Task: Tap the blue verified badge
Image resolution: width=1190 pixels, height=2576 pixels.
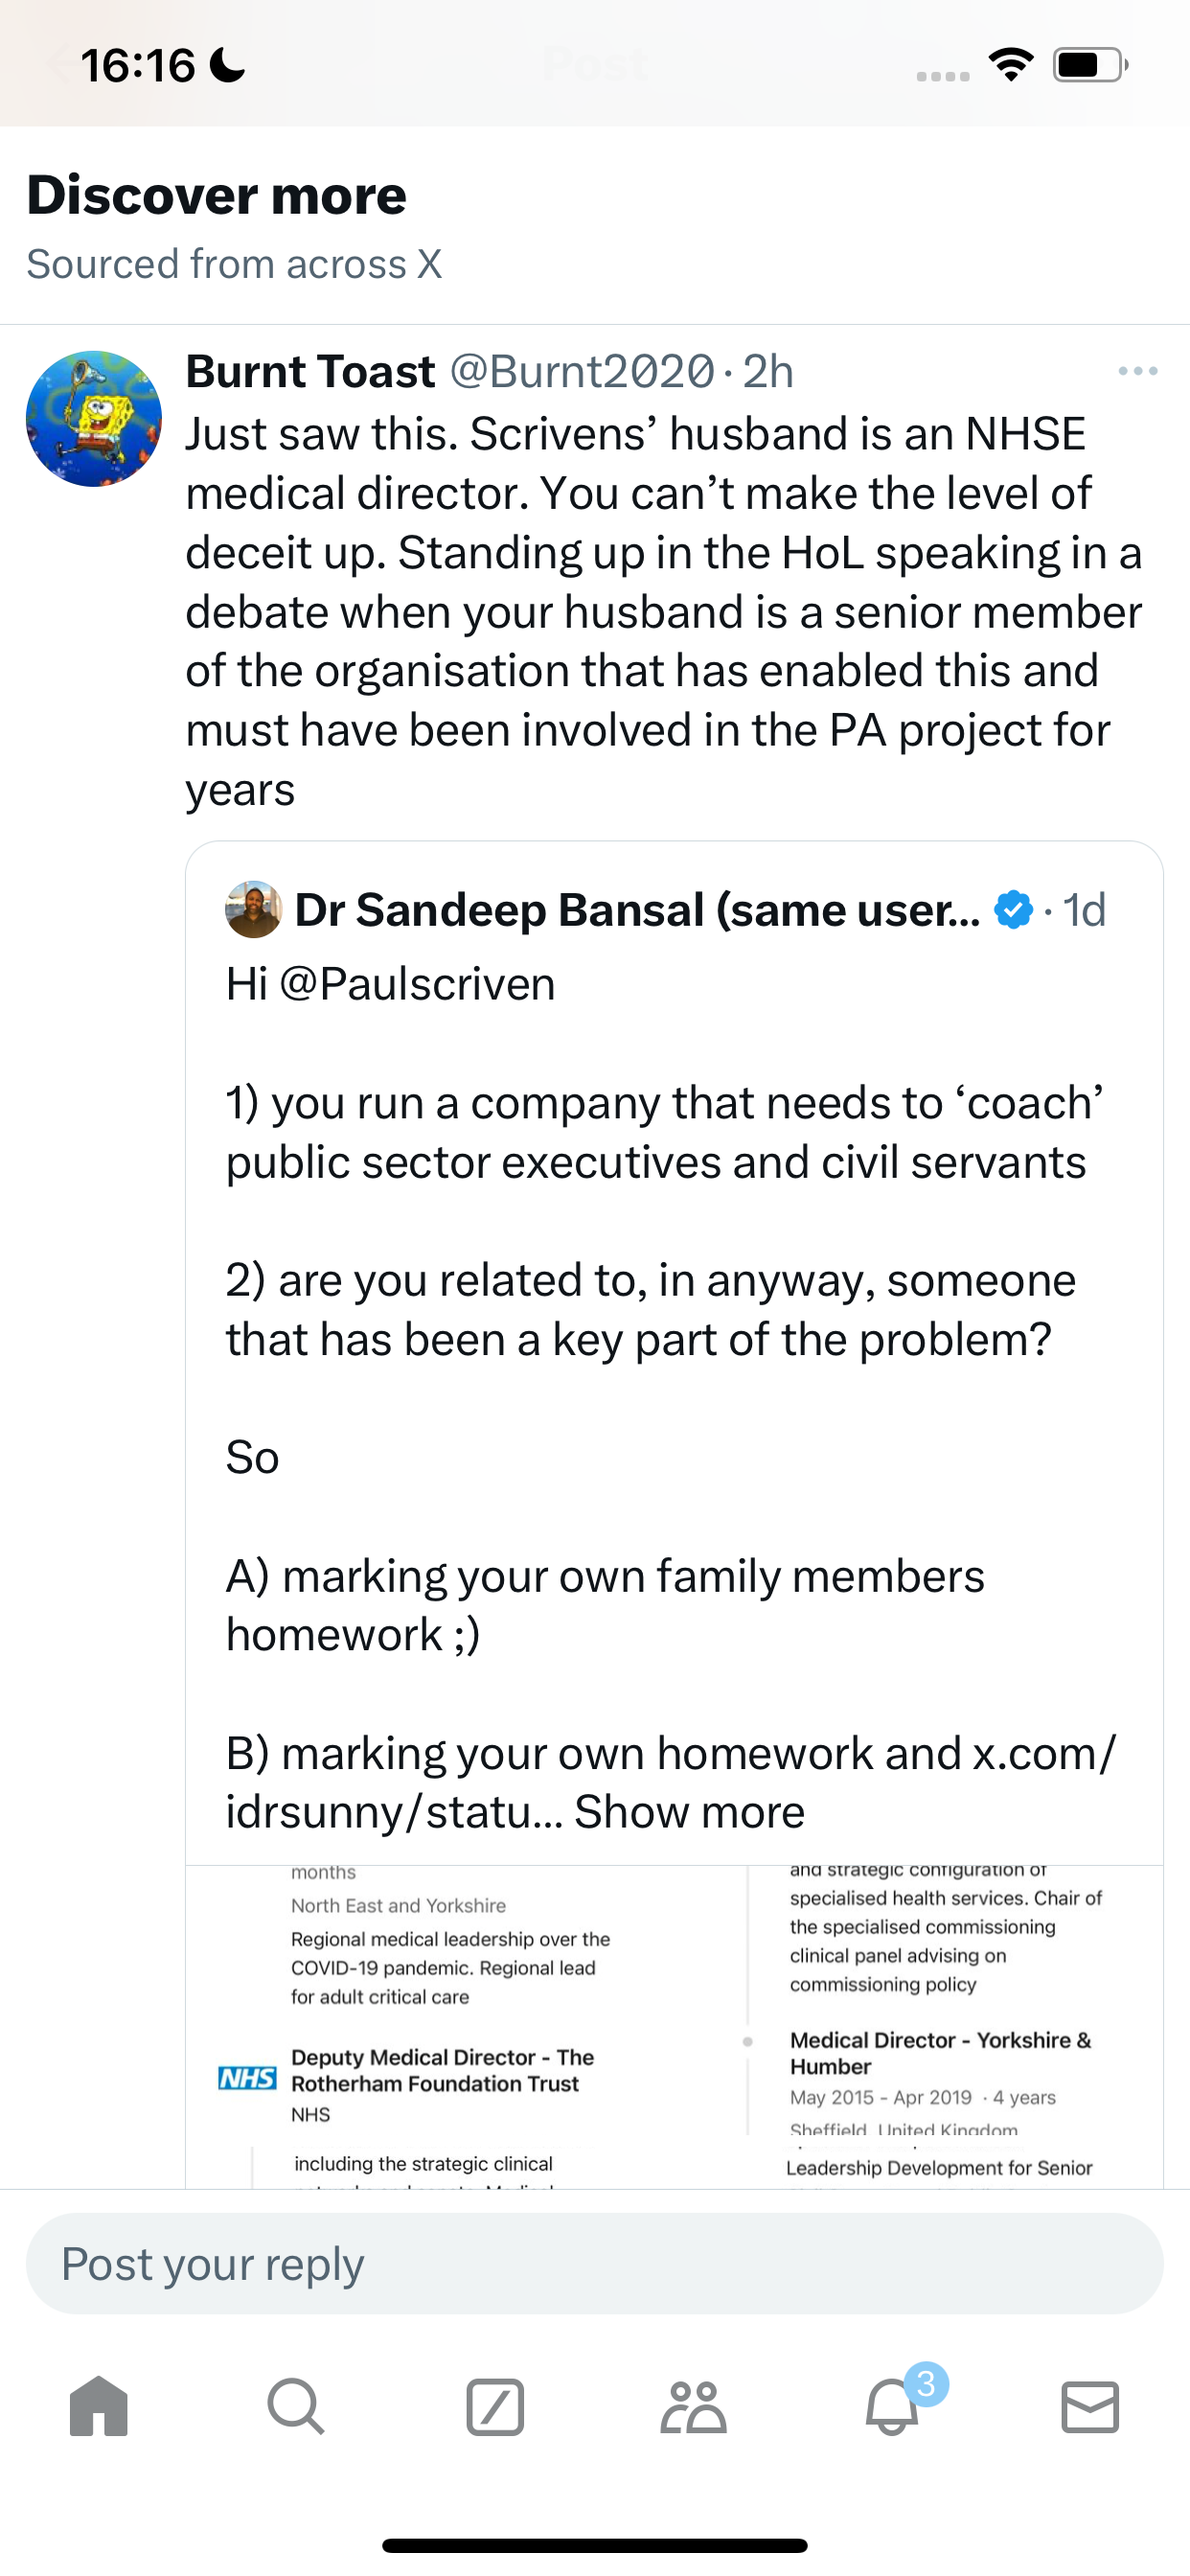Action: pos(1013,910)
